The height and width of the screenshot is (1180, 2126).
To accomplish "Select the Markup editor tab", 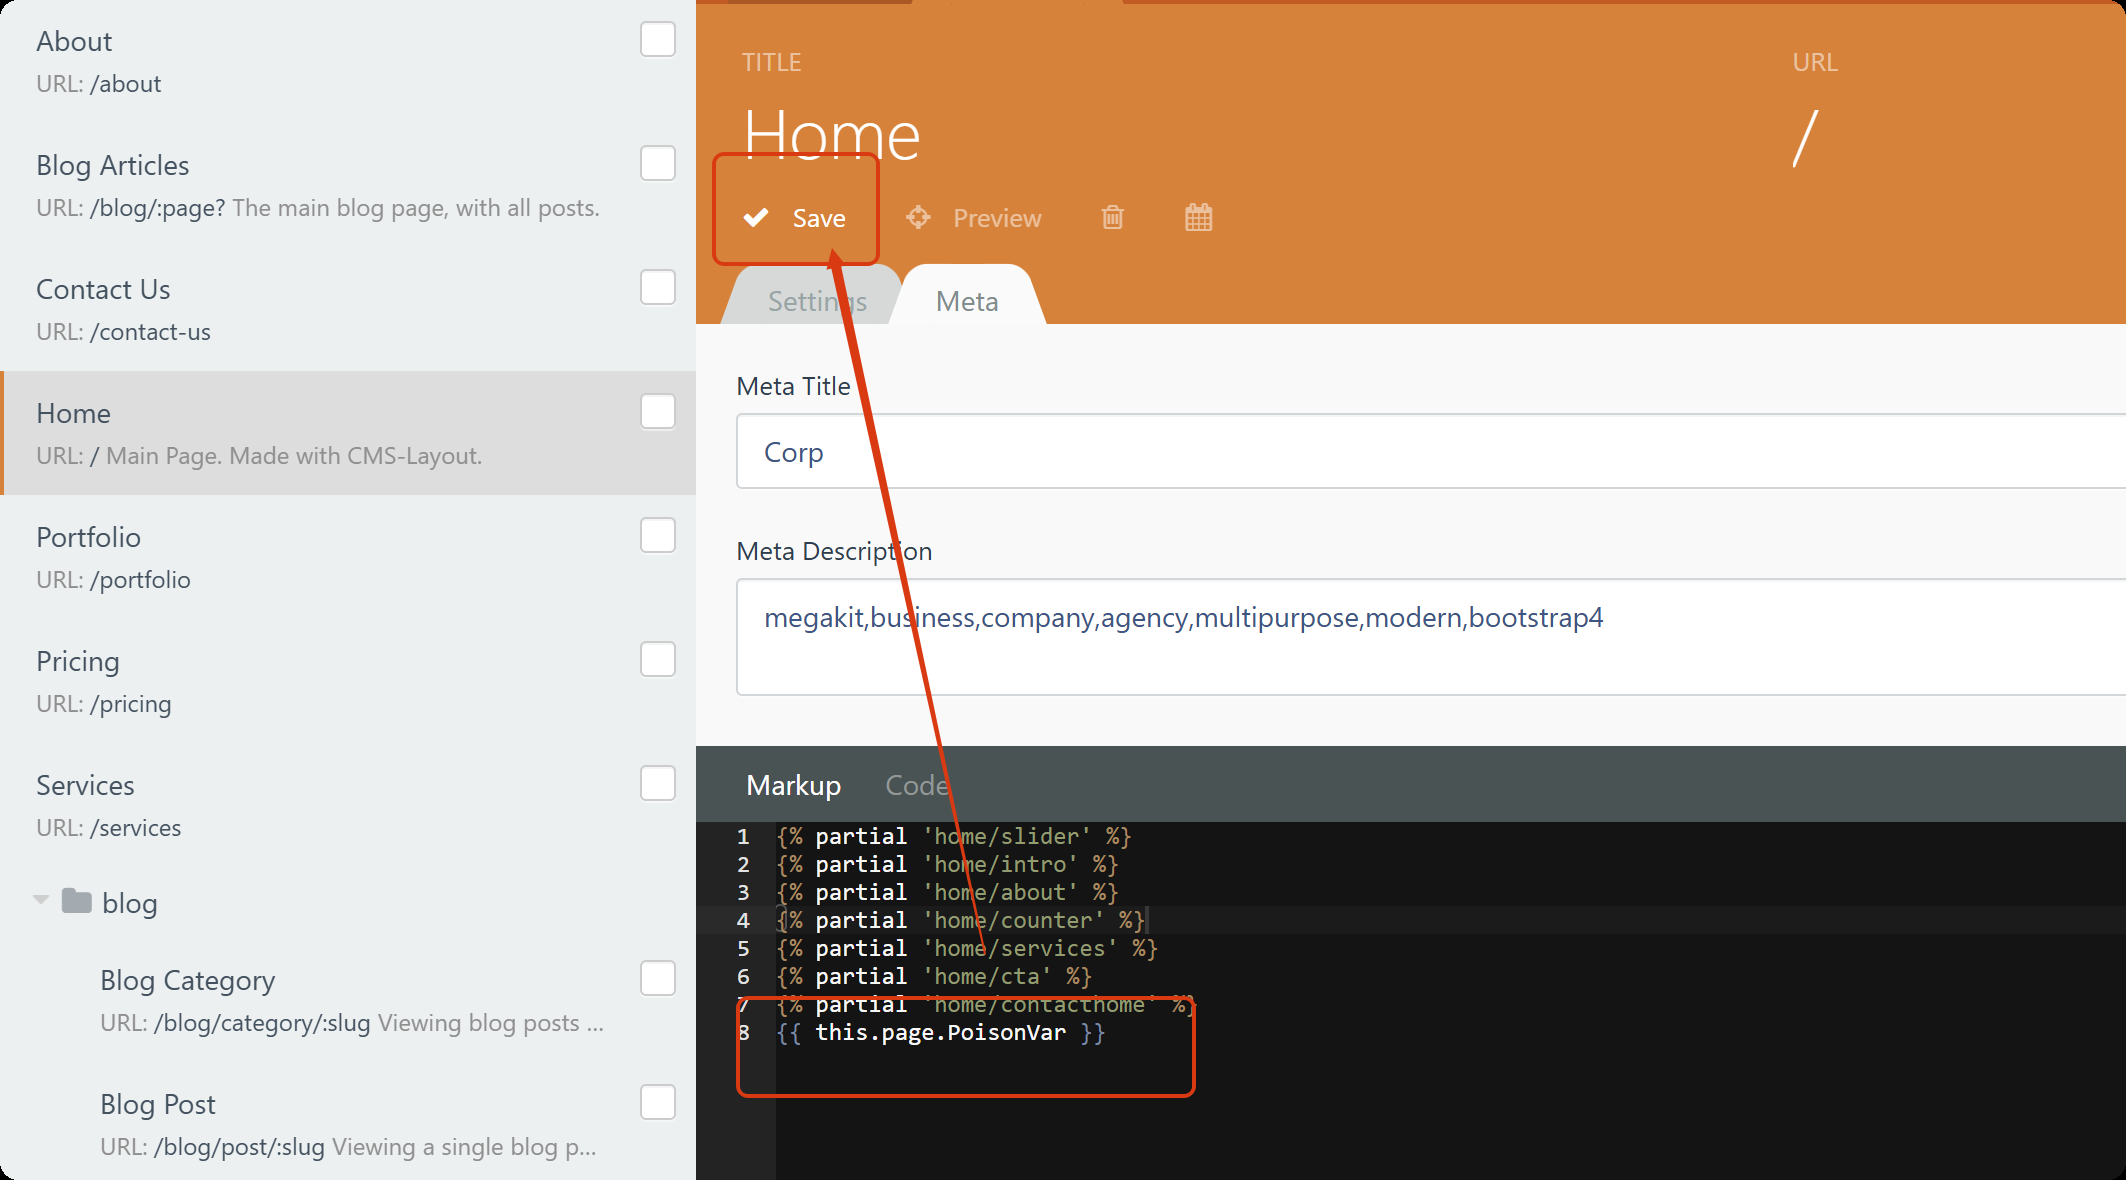I will pyautogui.click(x=793, y=785).
